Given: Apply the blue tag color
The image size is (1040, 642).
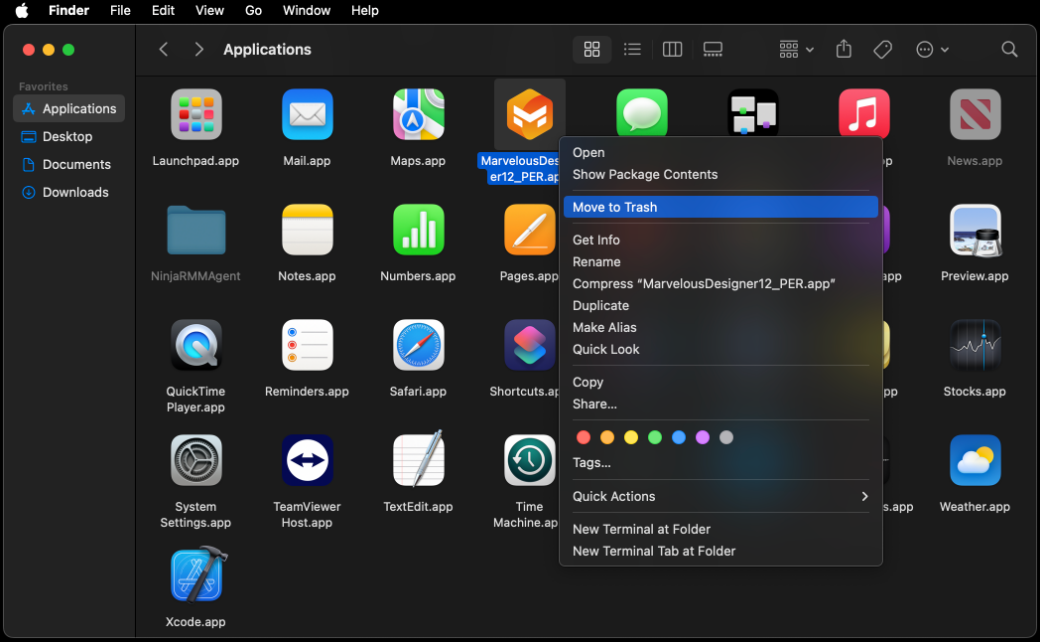Looking at the screenshot, I should [x=679, y=437].
